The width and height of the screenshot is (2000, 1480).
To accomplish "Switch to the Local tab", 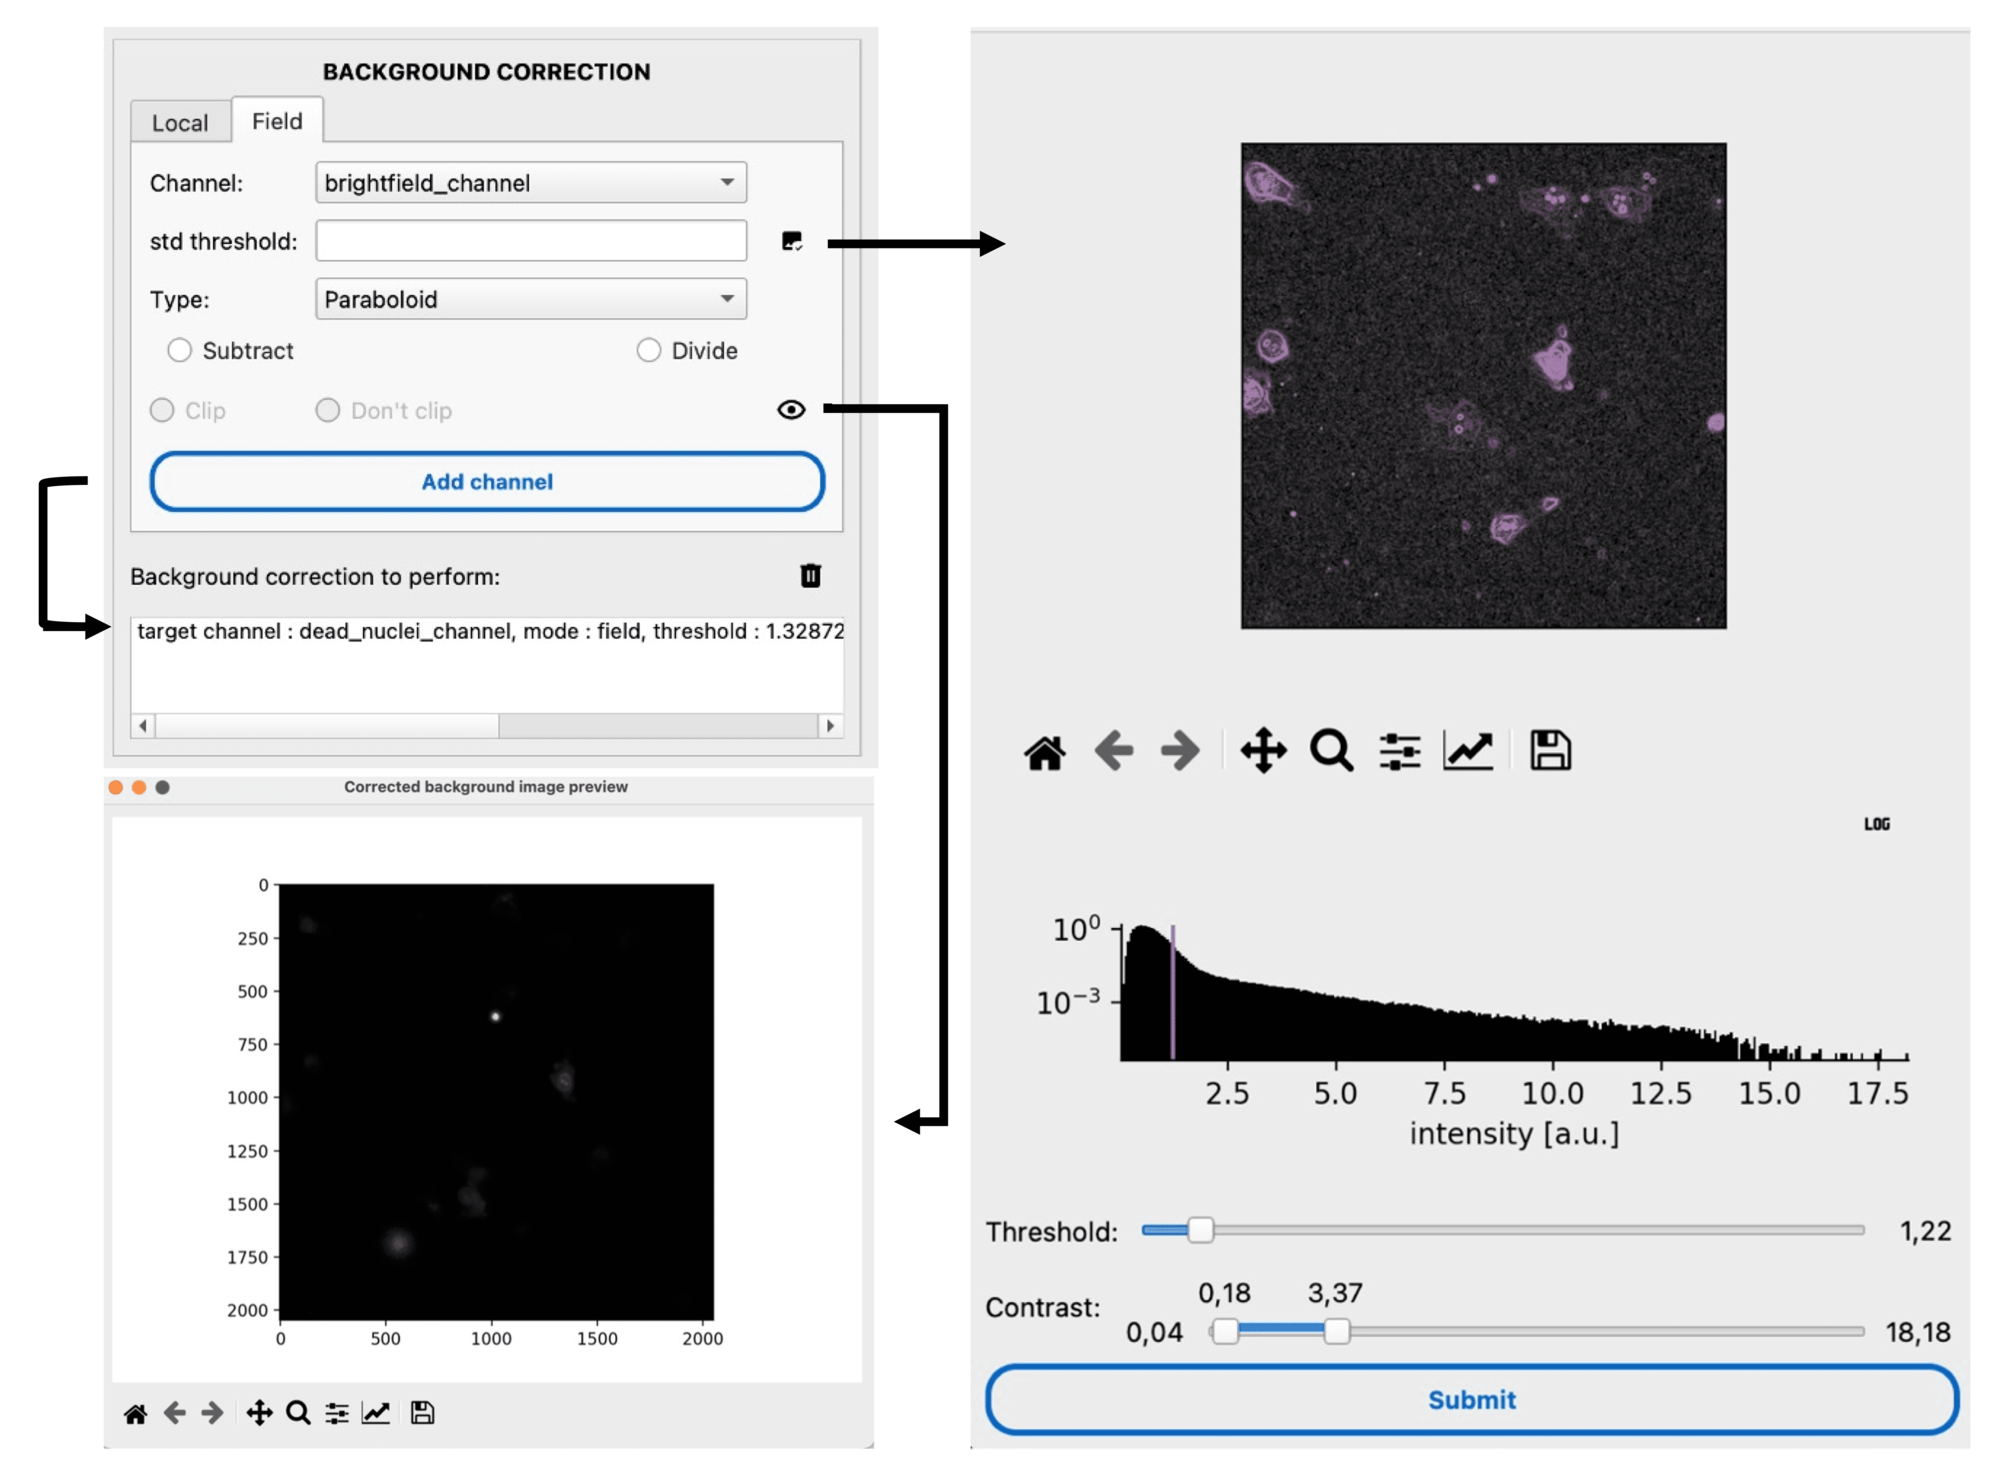I will tap(180, 122).
